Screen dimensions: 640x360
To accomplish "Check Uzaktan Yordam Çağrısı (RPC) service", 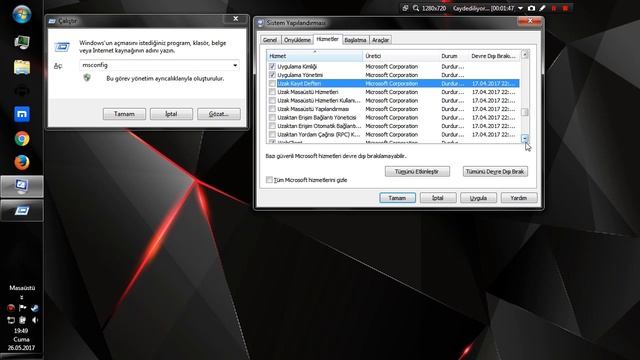I will tap(272, 135).
